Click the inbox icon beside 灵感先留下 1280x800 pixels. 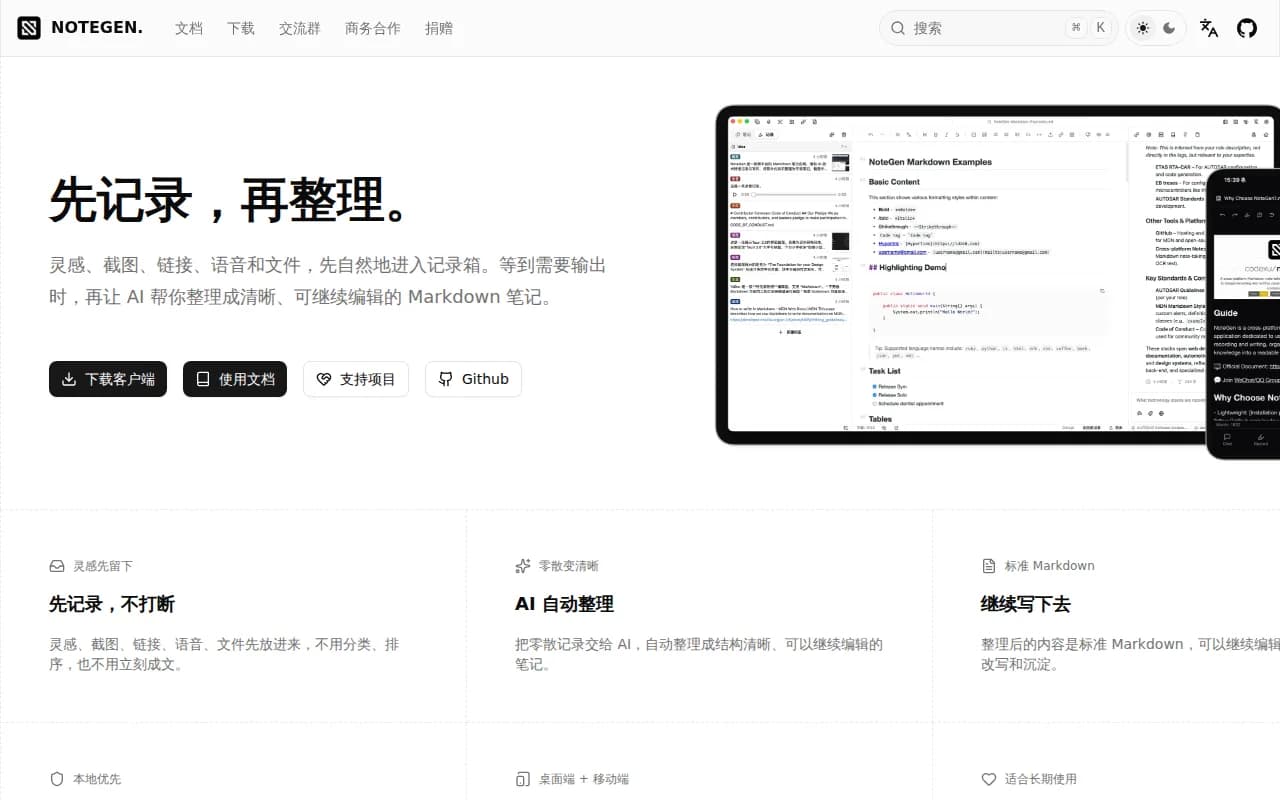(57, 566)
